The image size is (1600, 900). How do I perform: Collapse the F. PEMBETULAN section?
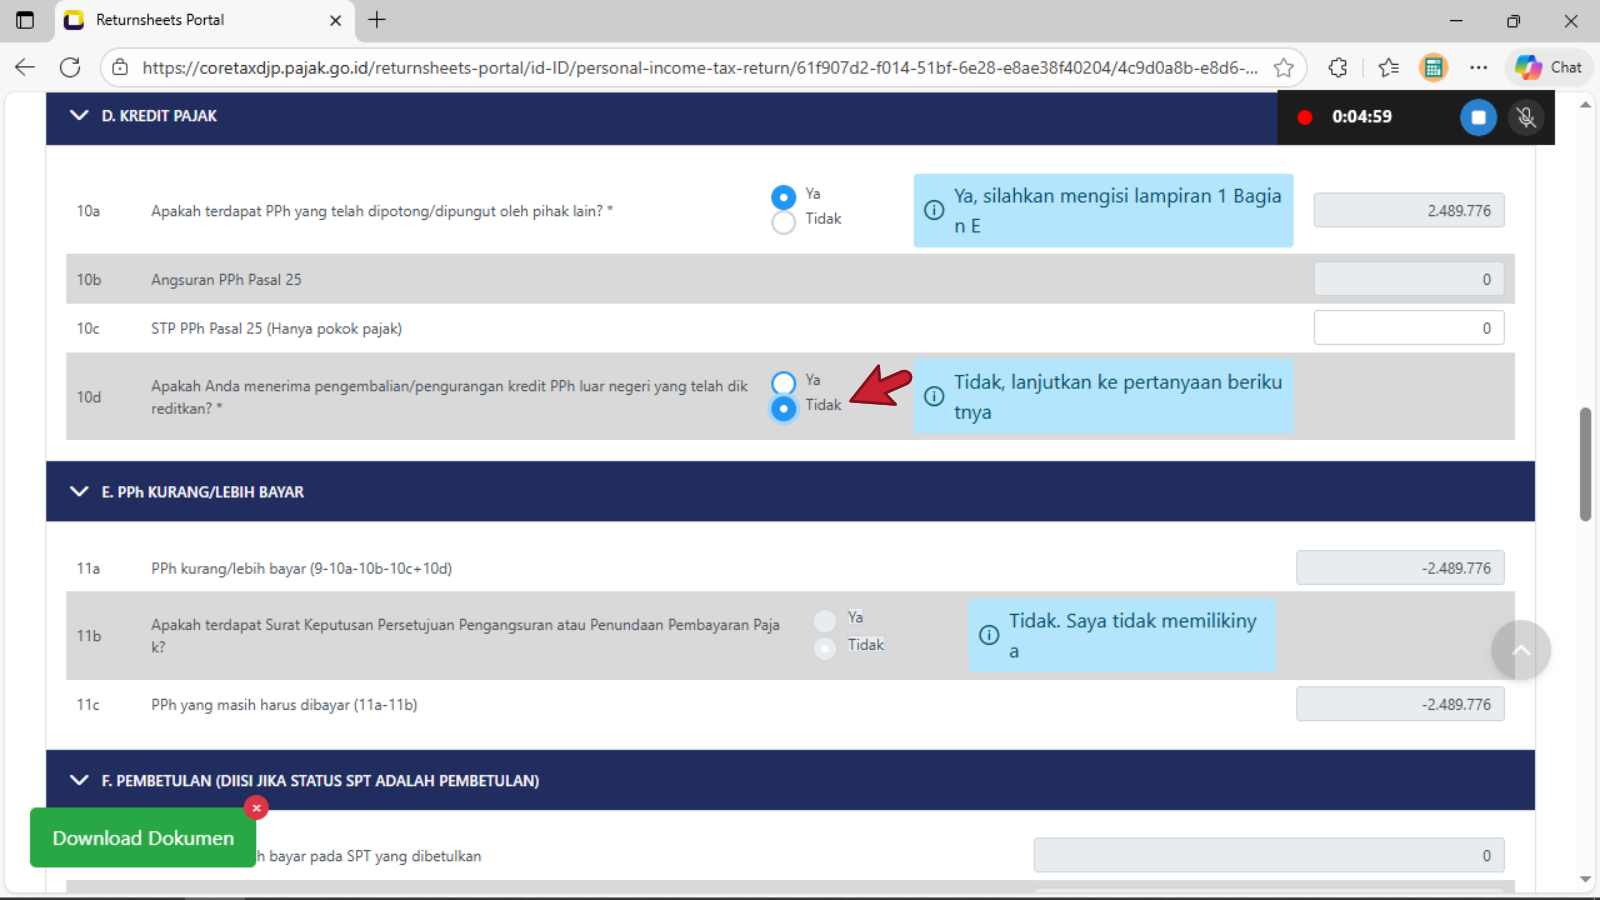[79, 780]
